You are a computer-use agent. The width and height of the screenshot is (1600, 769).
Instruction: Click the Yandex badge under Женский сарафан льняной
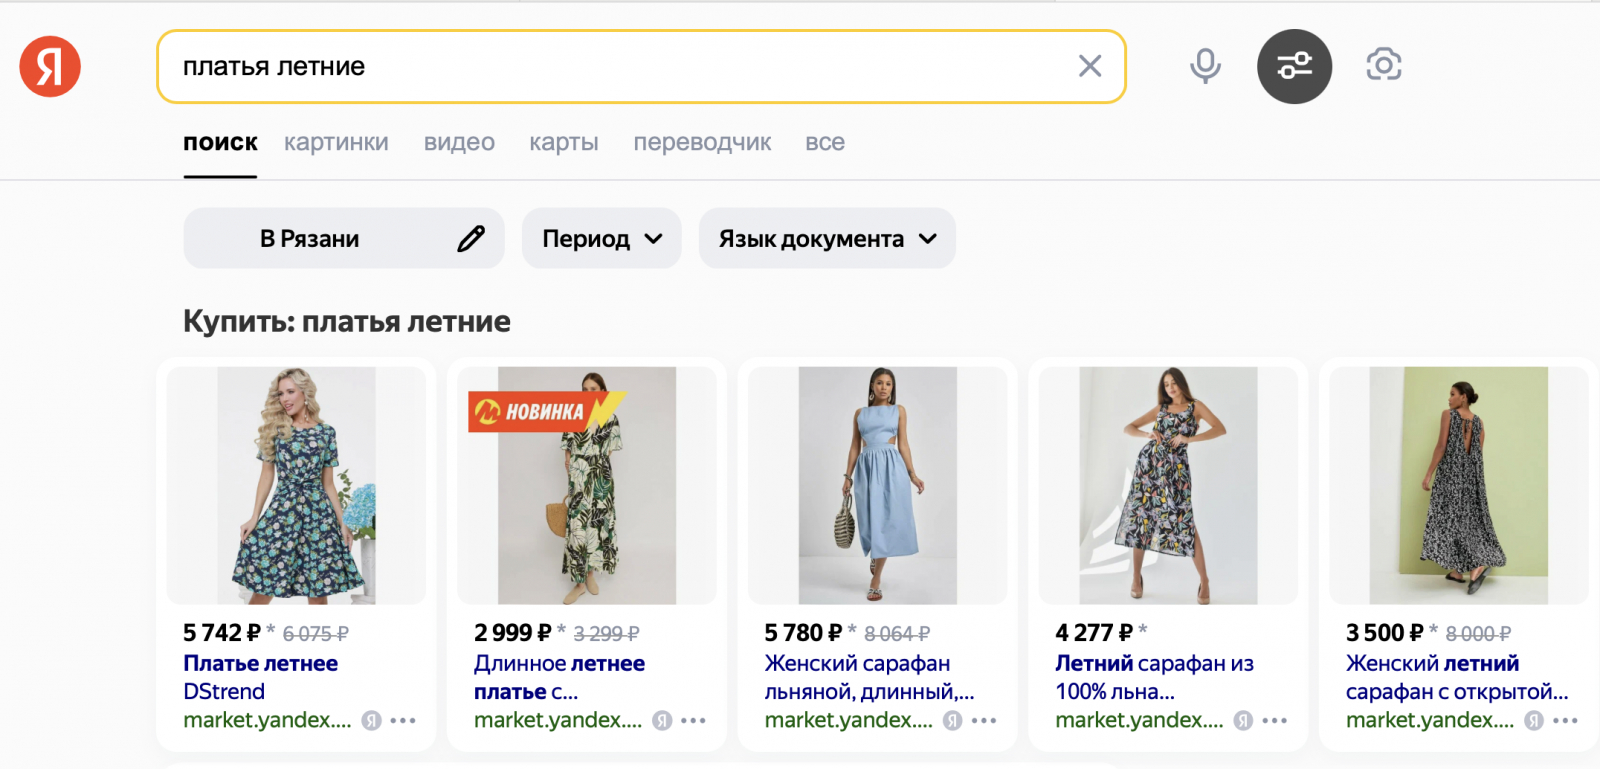pos(953,720)
